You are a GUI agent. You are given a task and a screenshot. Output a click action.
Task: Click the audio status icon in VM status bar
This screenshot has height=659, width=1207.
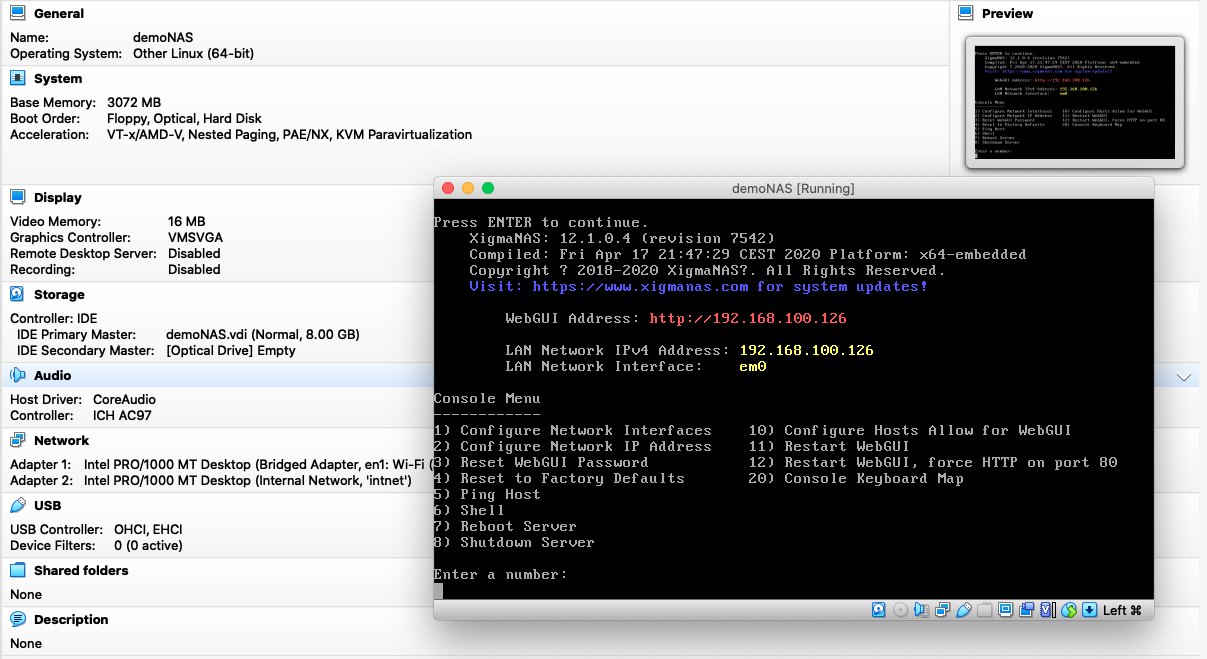921,610
